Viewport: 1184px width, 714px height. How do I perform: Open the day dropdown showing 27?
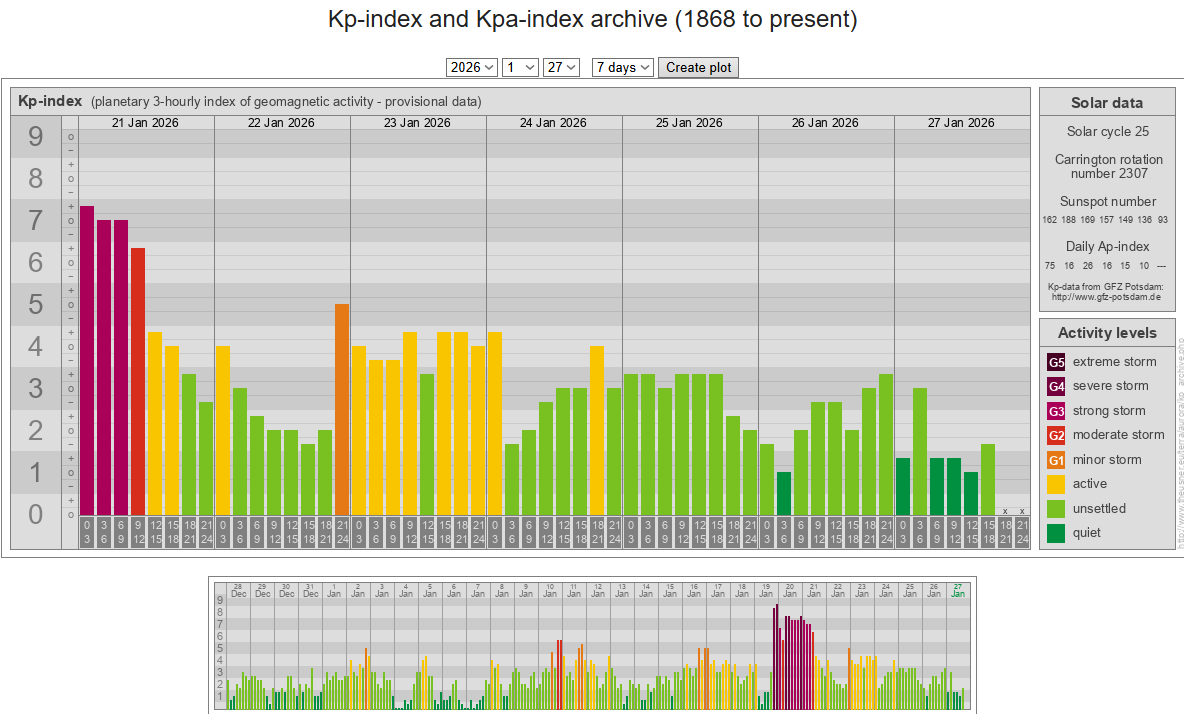(x=561, y=67)
